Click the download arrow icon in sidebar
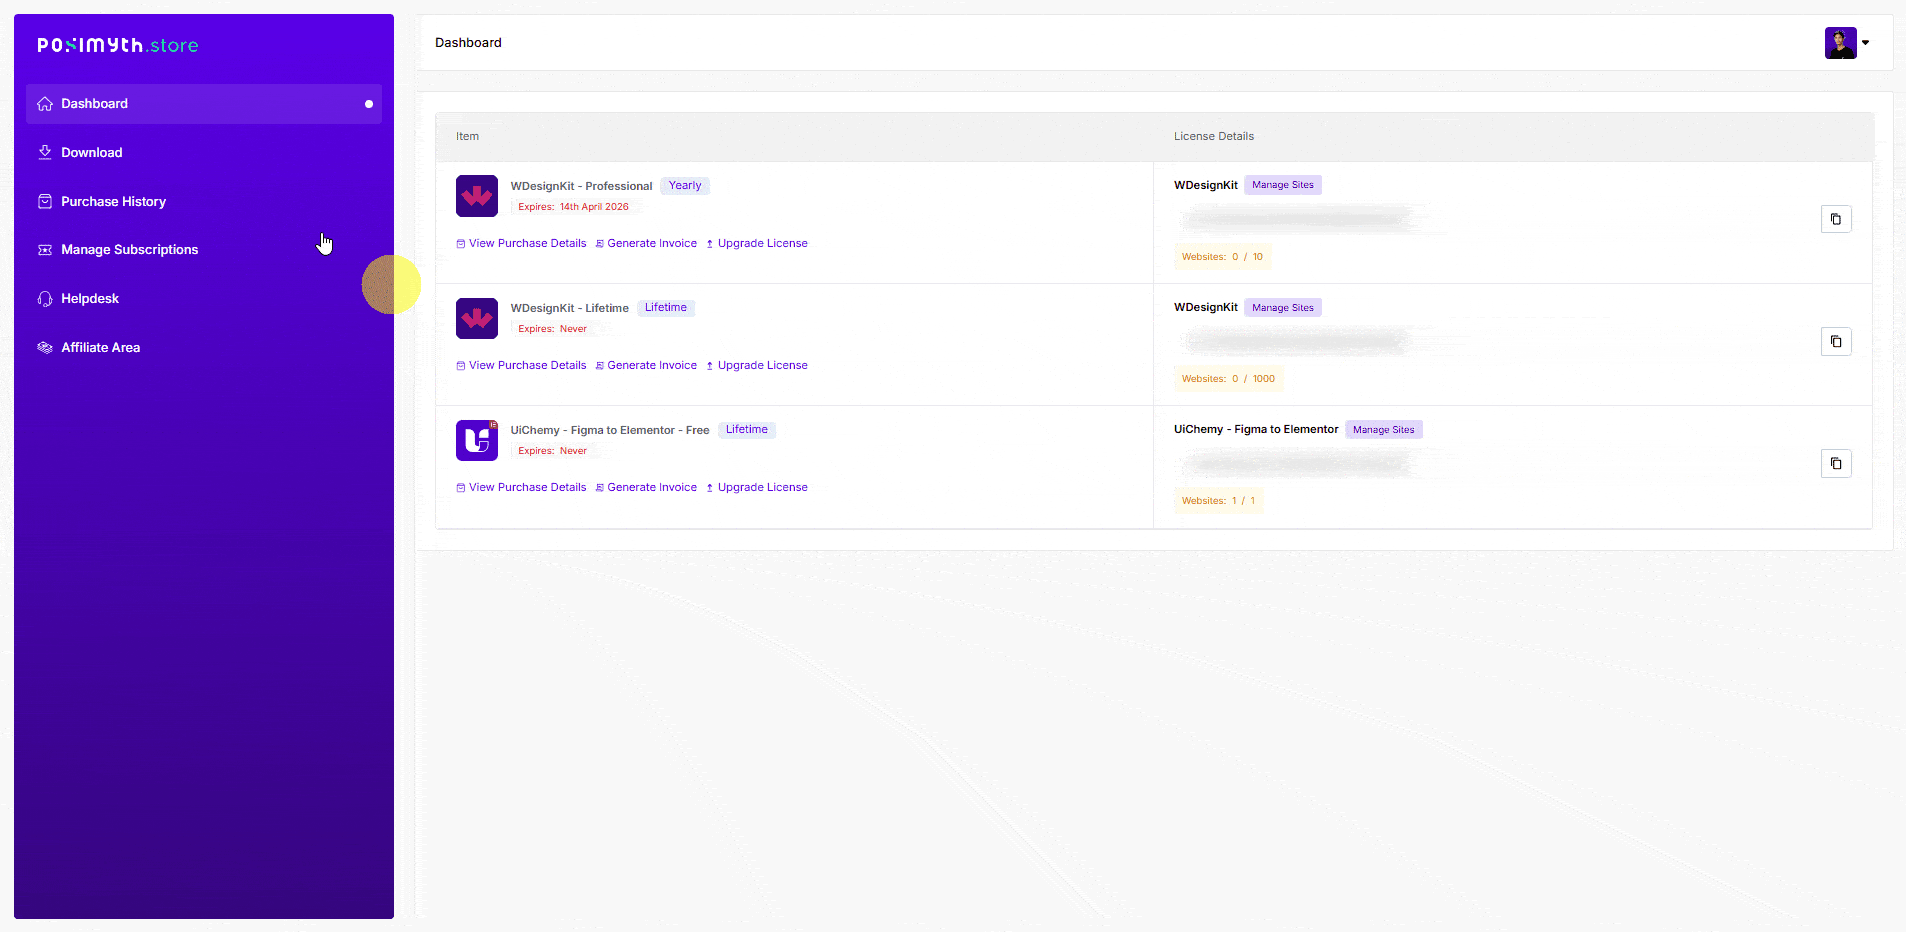 pos(45,152)
